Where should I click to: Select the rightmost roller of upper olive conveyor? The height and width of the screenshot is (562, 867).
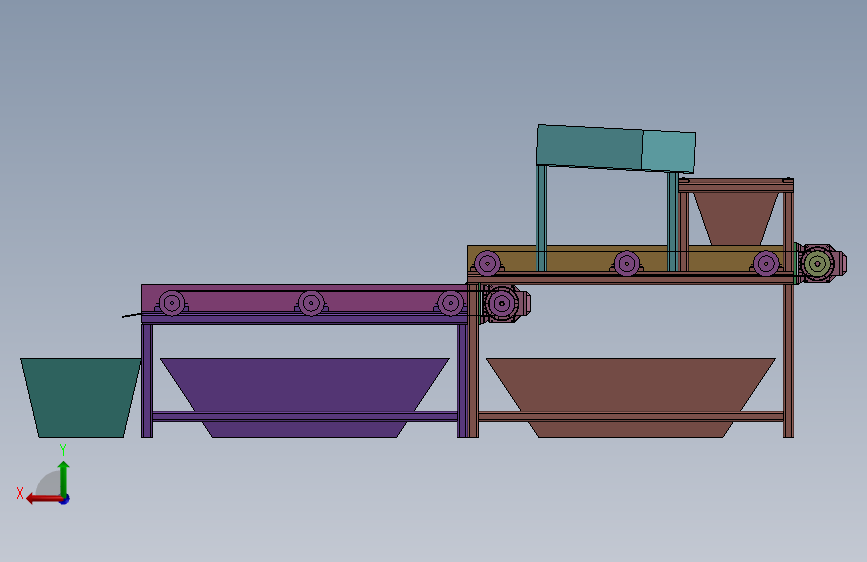coord(766,264)
